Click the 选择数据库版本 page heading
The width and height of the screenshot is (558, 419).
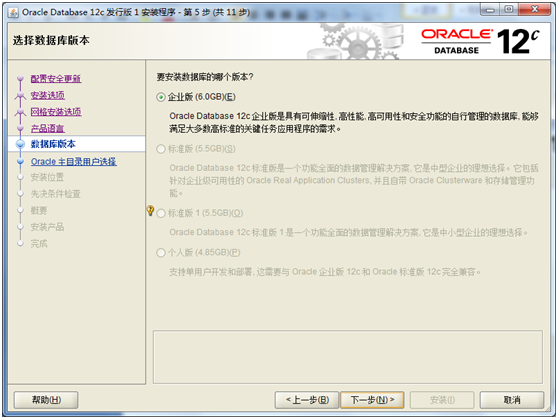(51, 41)
